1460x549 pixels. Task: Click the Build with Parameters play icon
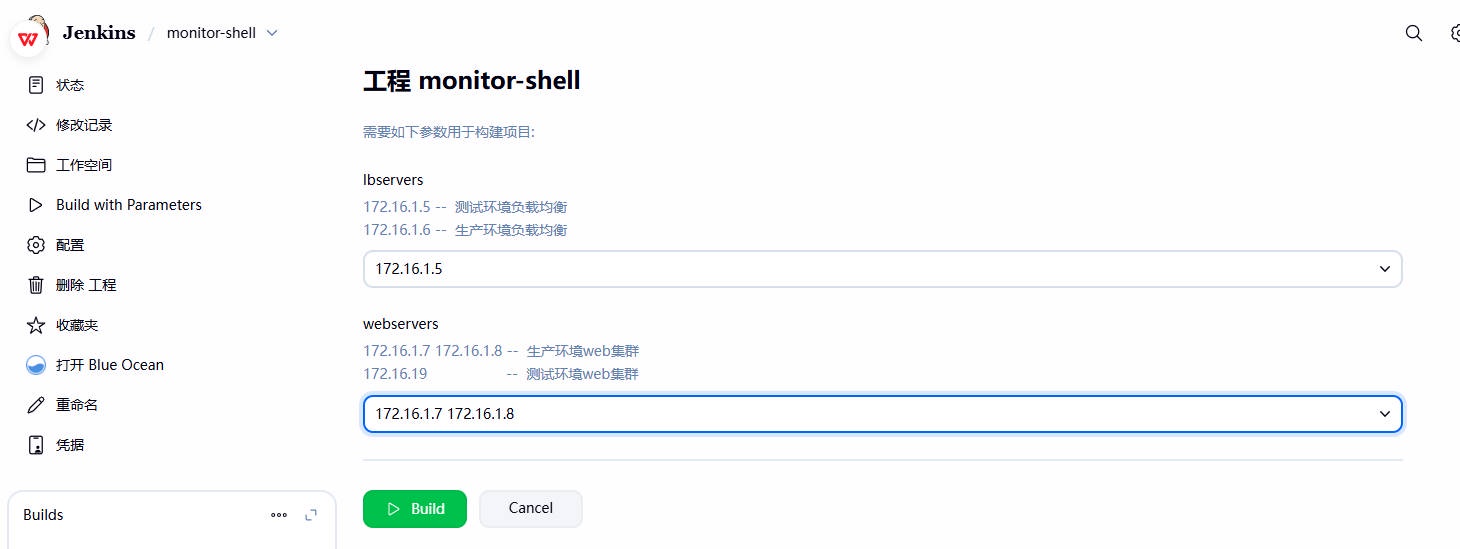tap(36, 205)
